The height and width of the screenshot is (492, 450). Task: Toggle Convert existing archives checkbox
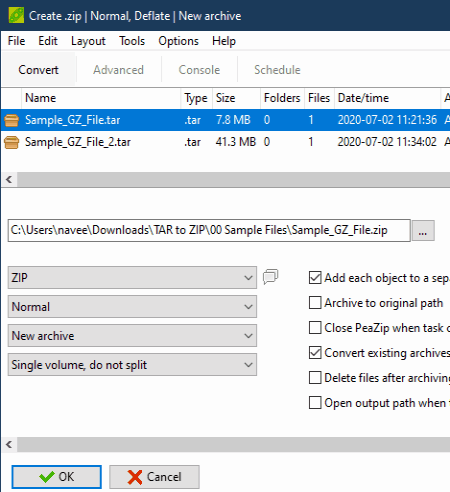[x=315, y=353]
